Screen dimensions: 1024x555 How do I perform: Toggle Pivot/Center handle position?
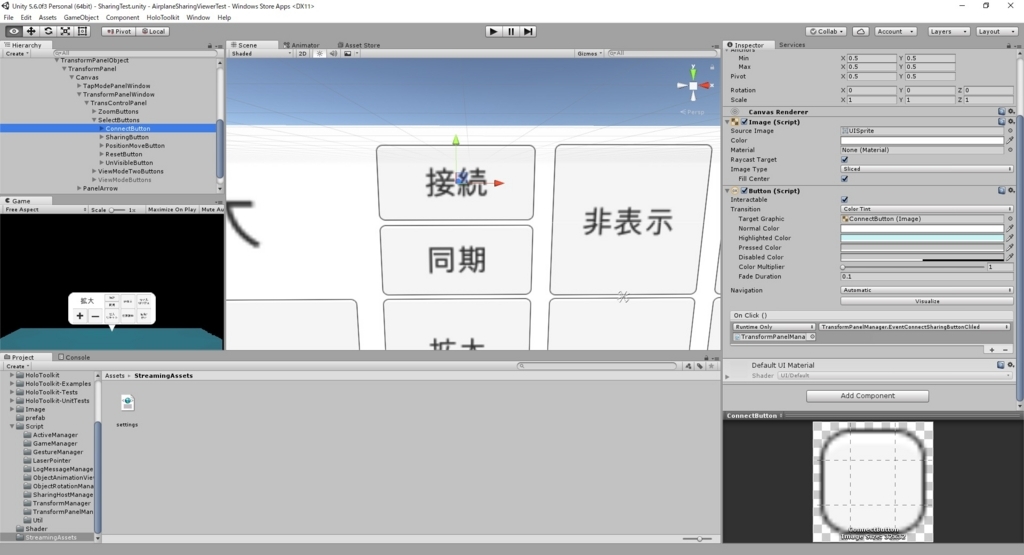coord(118,31)
